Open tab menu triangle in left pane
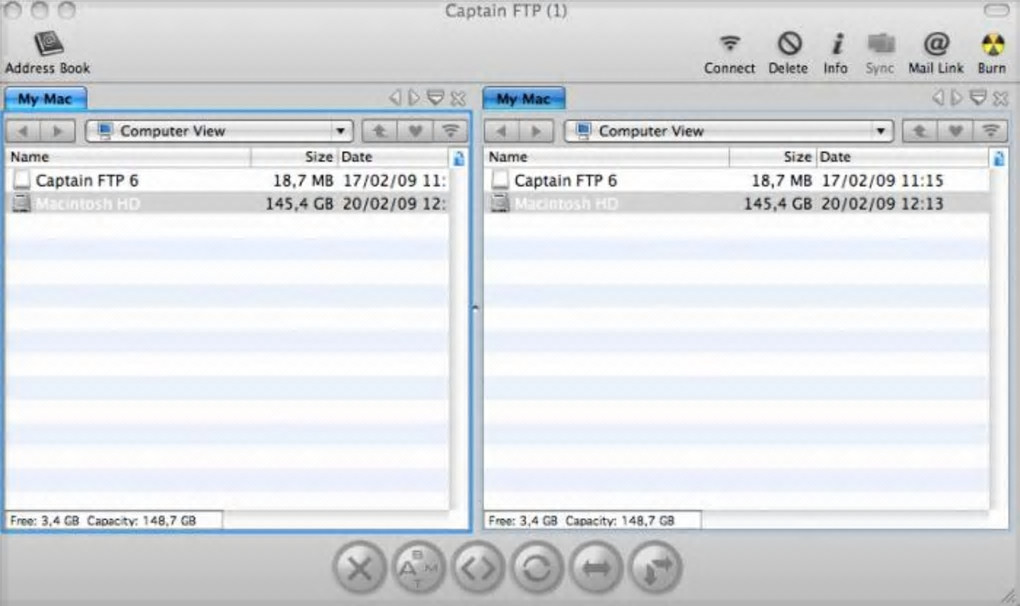This screenshot has width=1020, height=606. pos(435,98)
